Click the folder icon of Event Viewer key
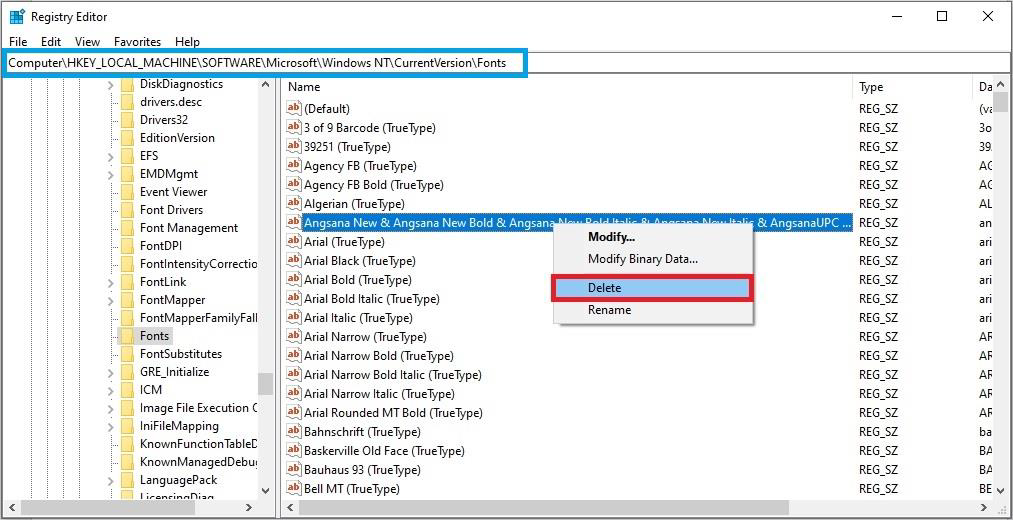 (127, 192)
